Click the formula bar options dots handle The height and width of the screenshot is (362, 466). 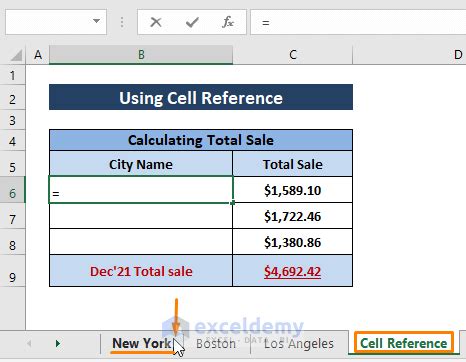click(x=122, y=22)
